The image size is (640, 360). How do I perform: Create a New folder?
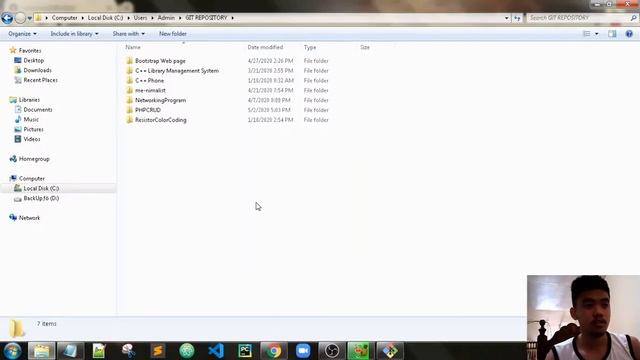(173, 34)
